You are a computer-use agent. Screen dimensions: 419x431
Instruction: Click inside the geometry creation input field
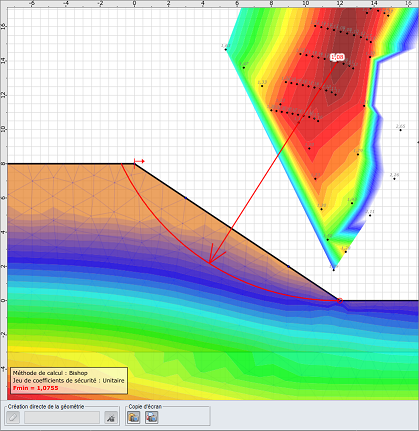coord(62,417)
